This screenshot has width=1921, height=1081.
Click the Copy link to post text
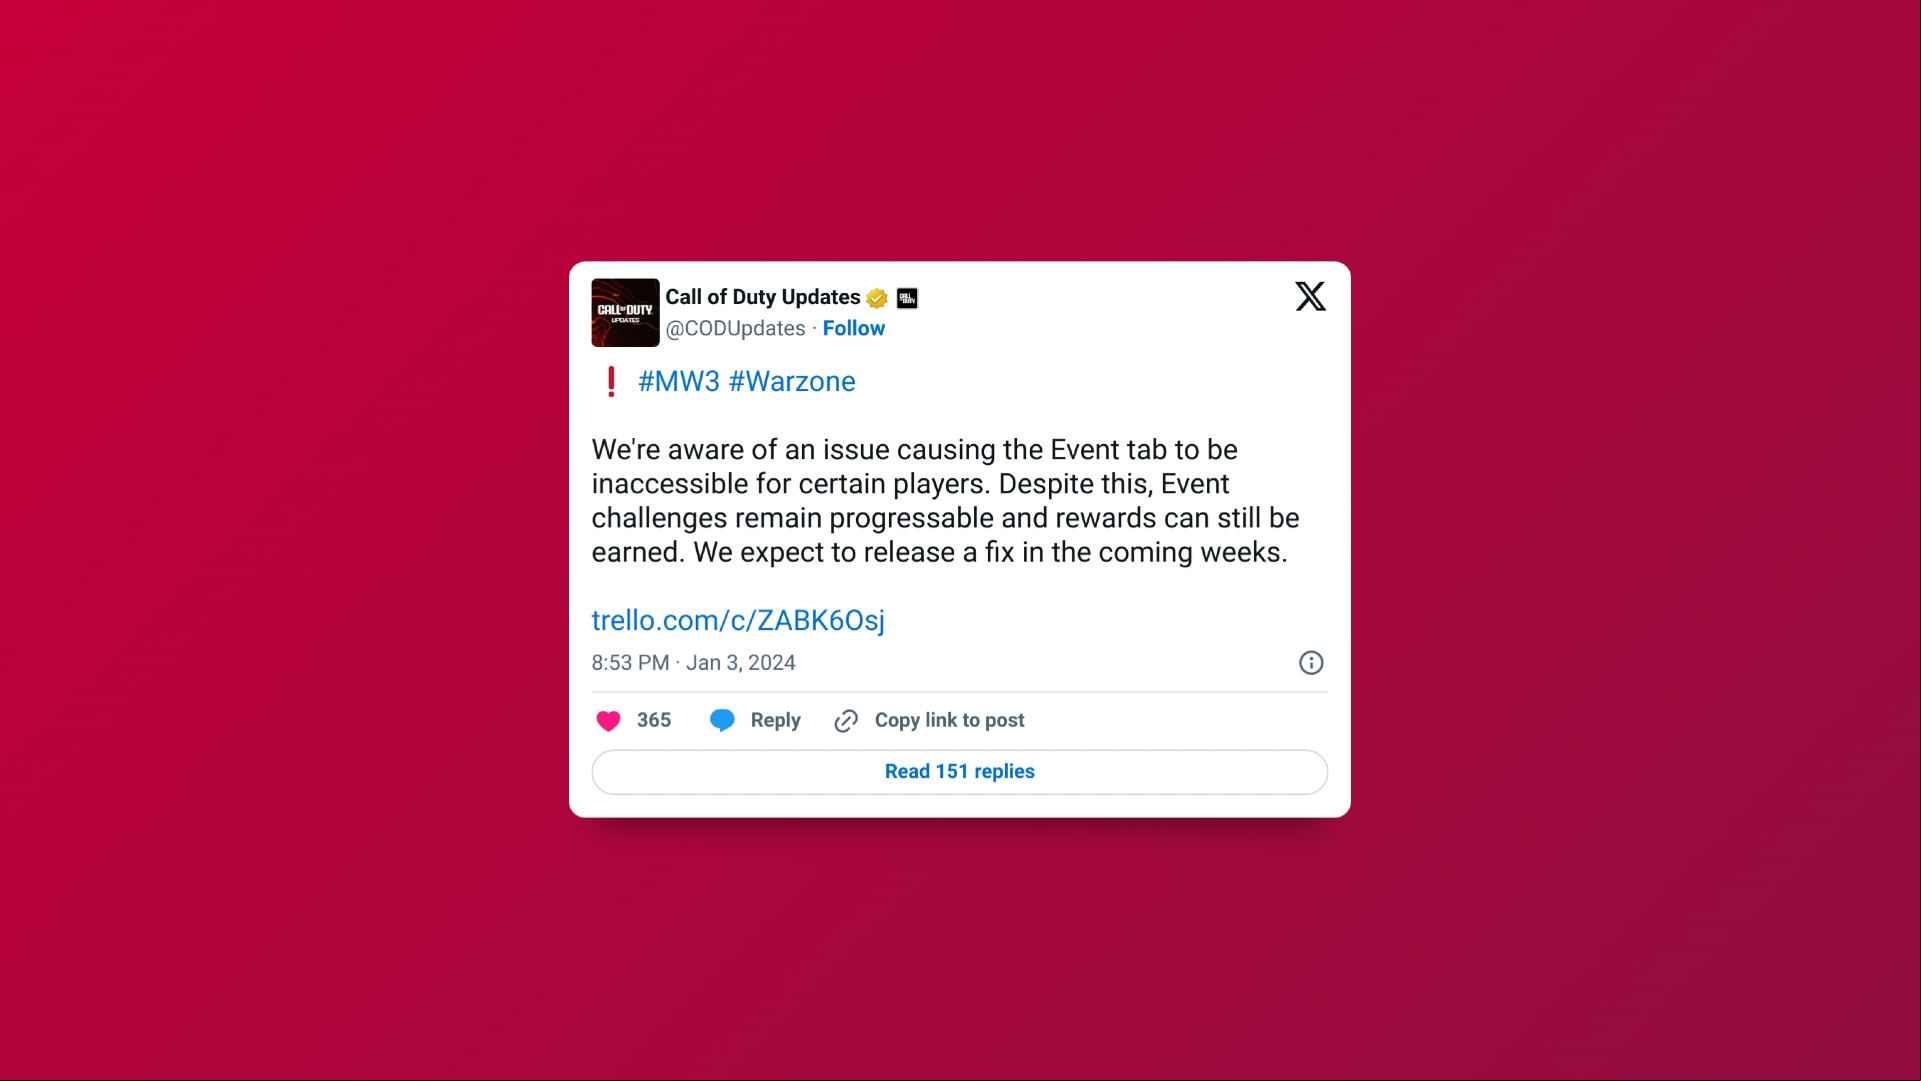[x=949, y=720]
